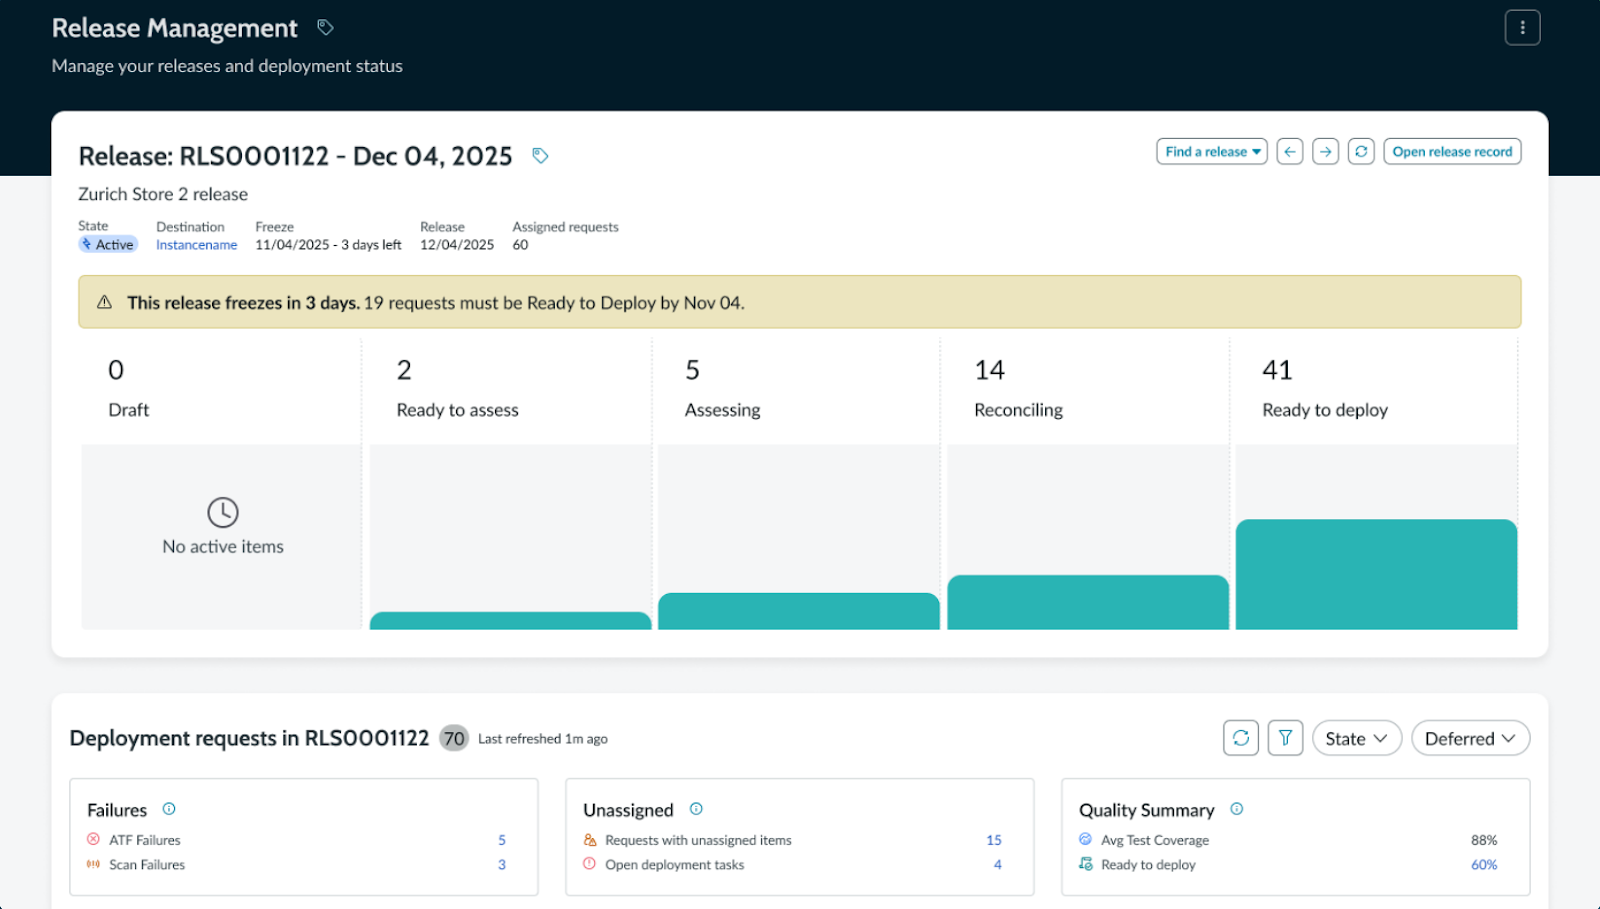Show info tooltip for Quality Summary

1237,809
